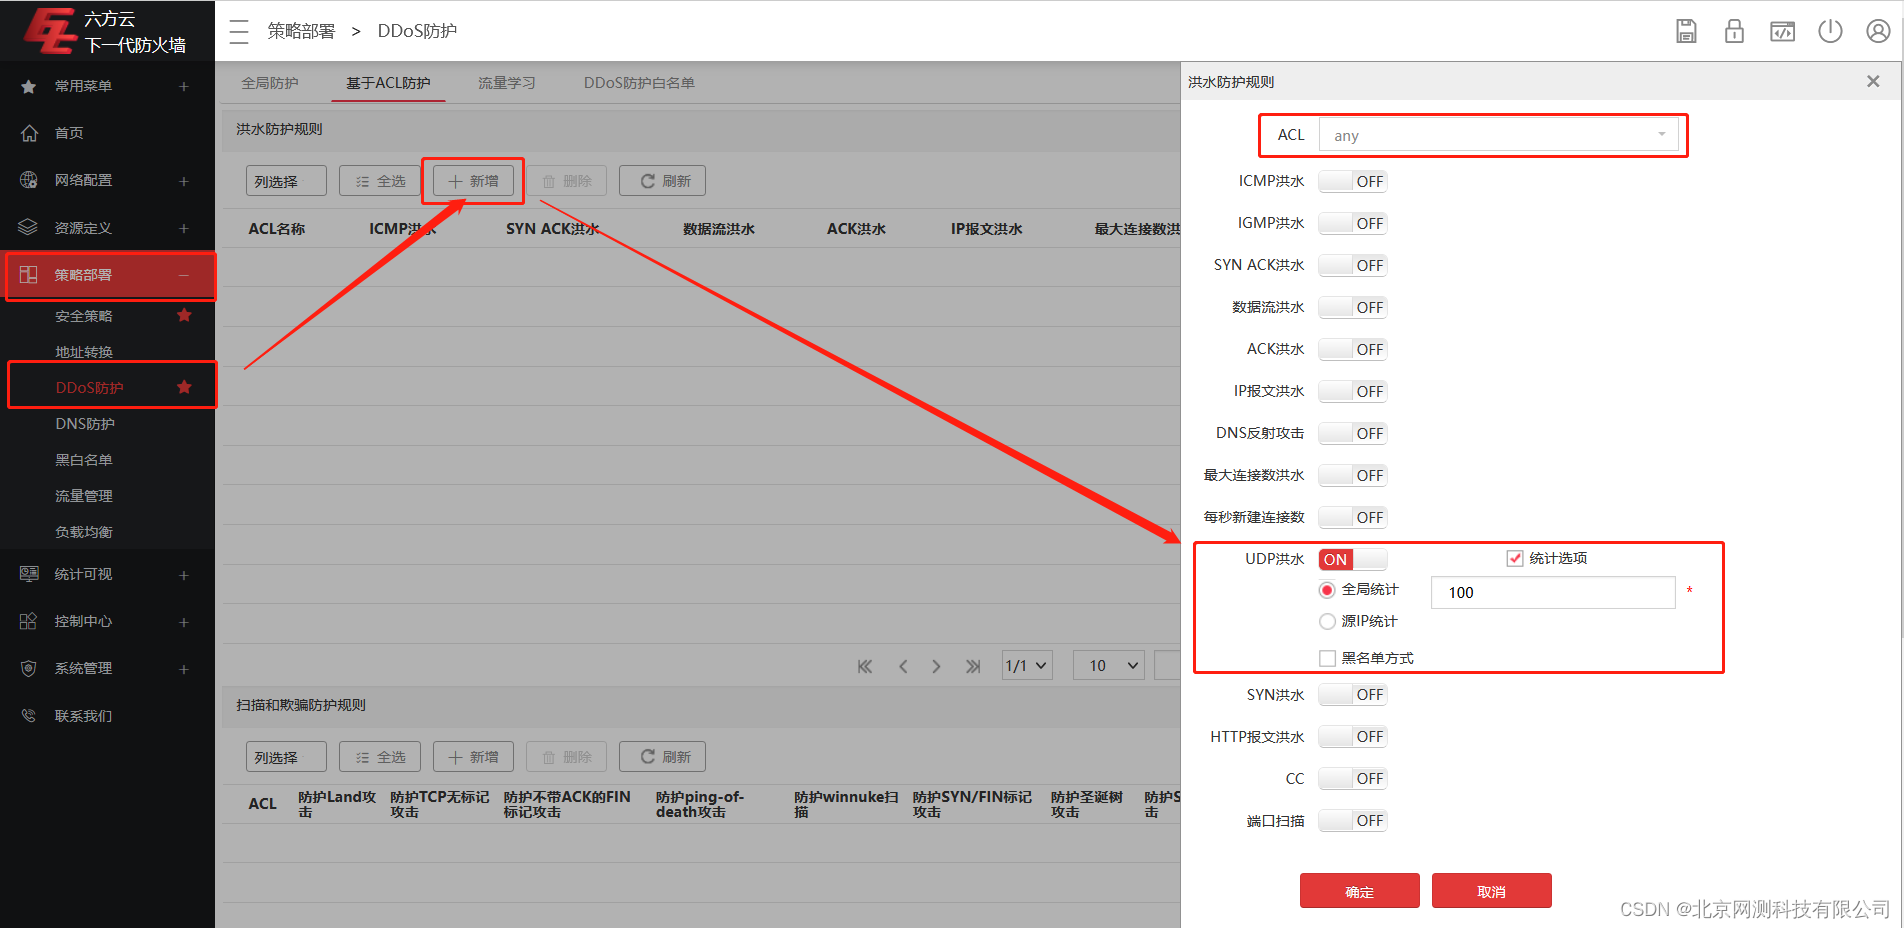Go to next page arrow
This screenshot has width=1904, height=928.
point(936,666)
